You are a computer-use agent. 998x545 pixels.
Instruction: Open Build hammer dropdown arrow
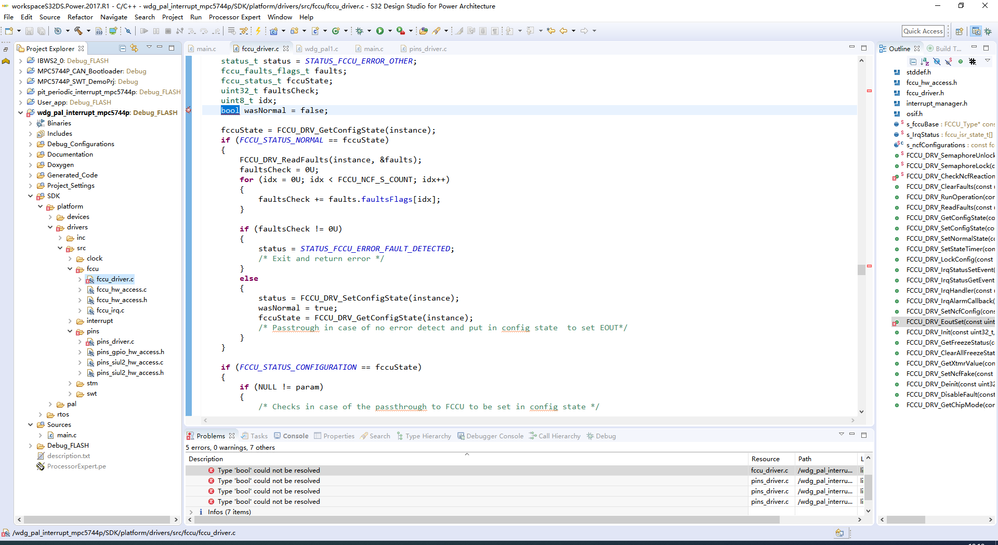[88, 31]
